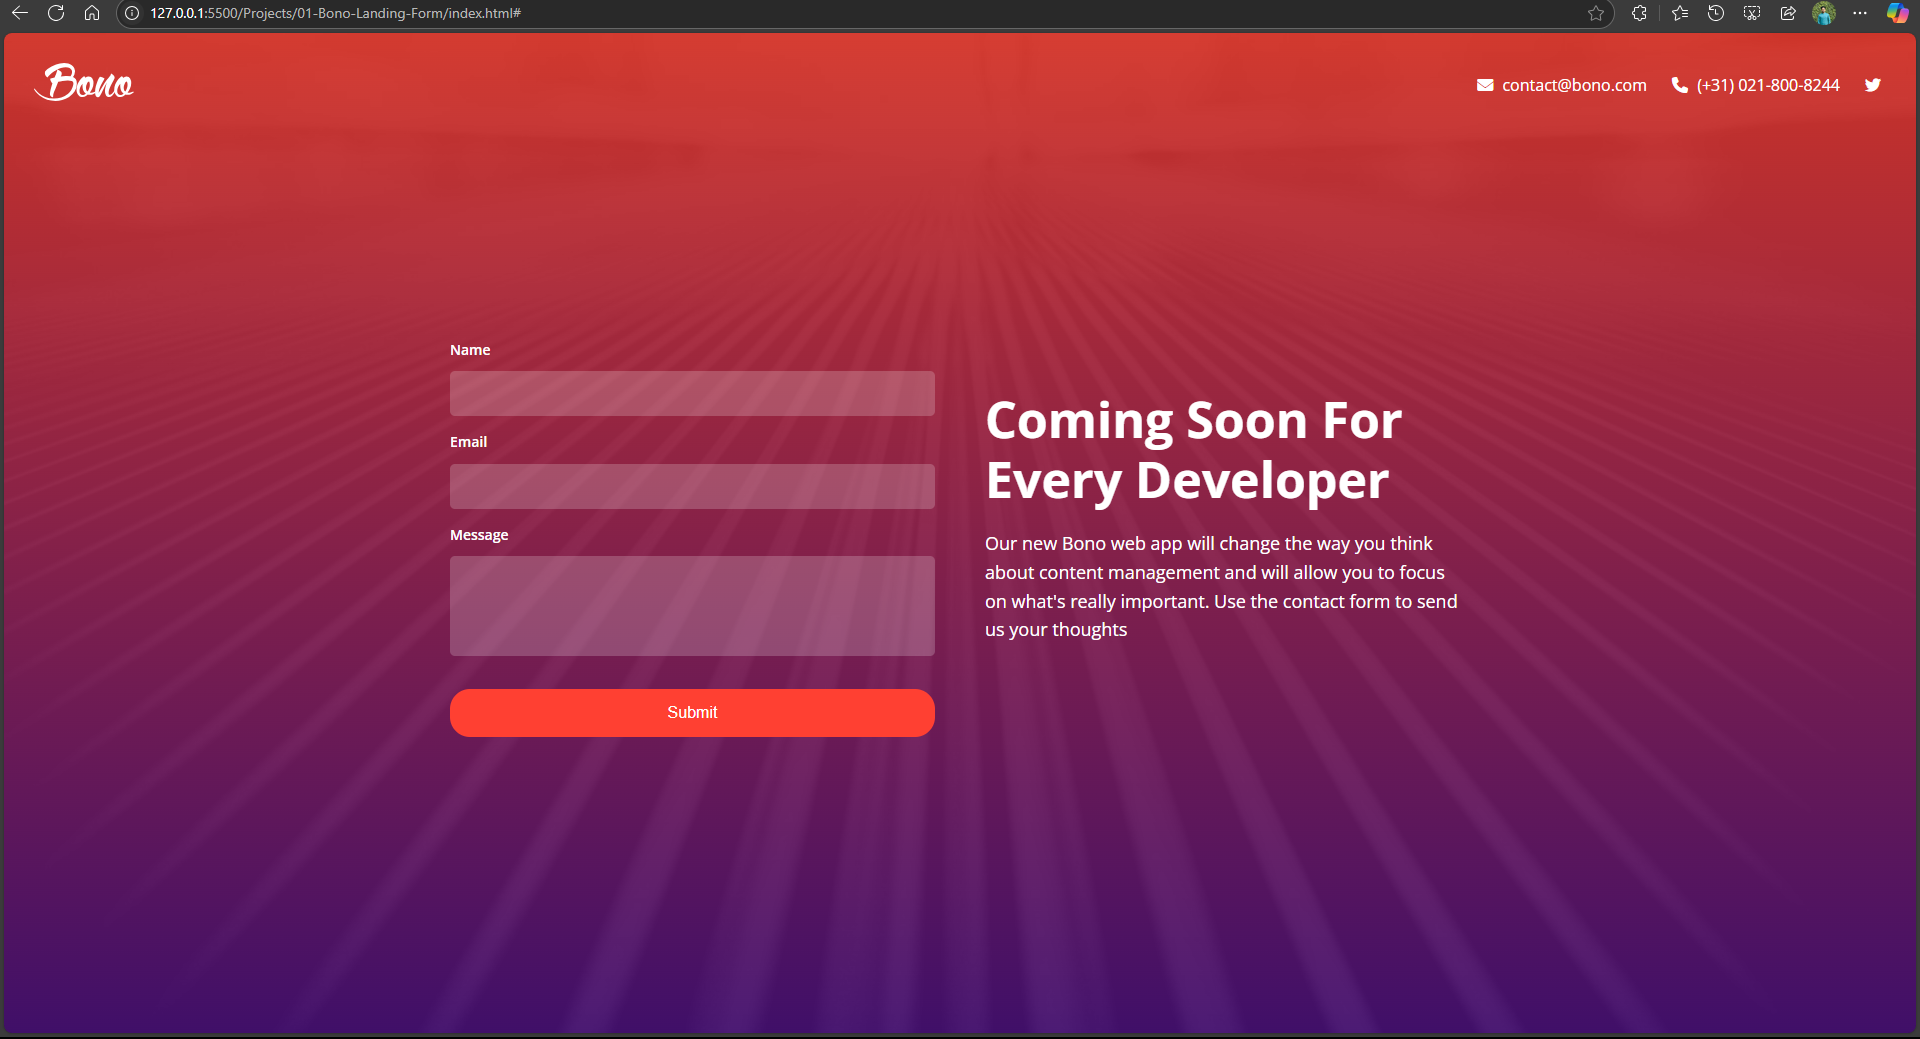Click the Name field label

pyautogui.click(x=470, y=350)
